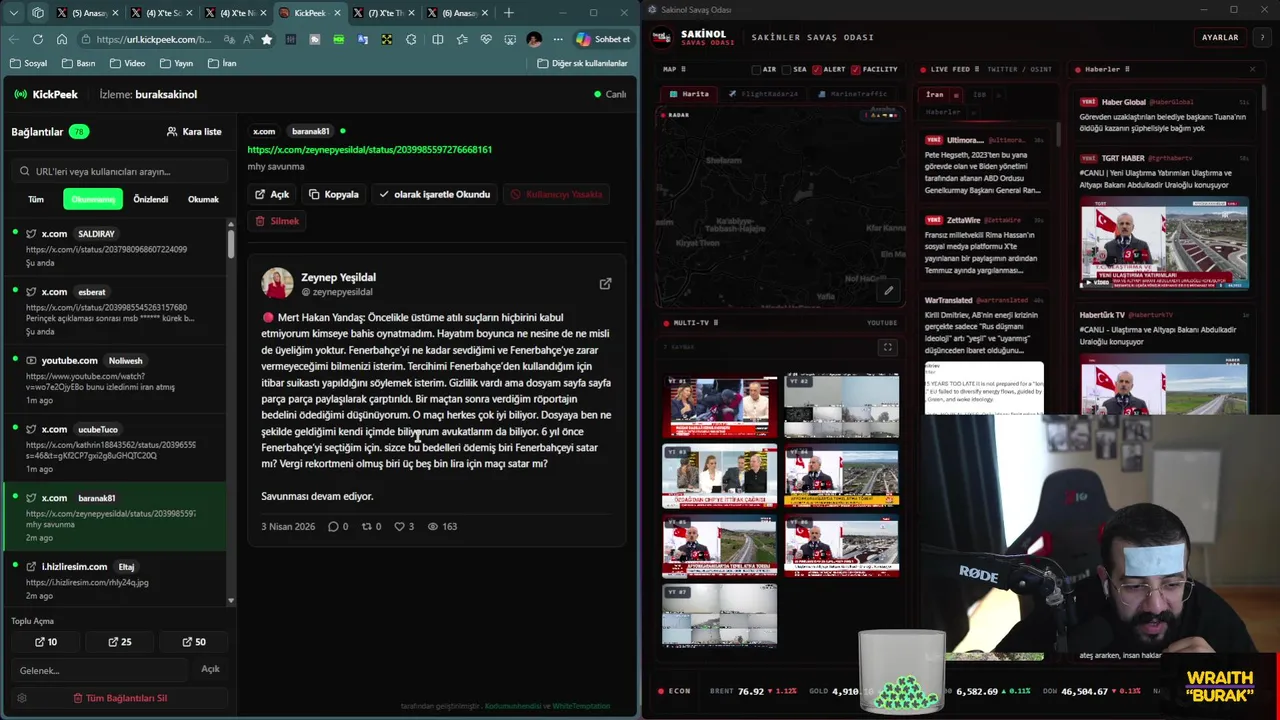Image resolution: width=1280 pixels, height=720 pixels.
Task: Refresh the KickPeek browser page
Action: point(37,39)
